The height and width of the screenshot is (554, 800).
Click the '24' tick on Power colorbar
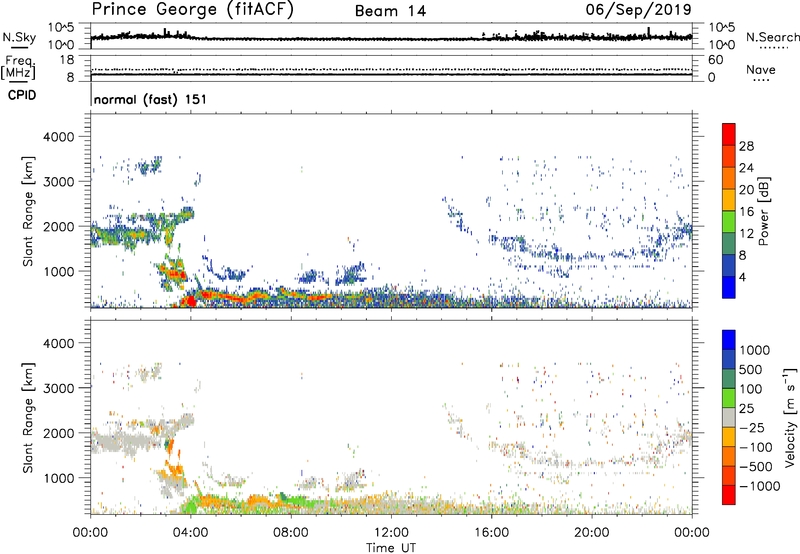point(746,168)
